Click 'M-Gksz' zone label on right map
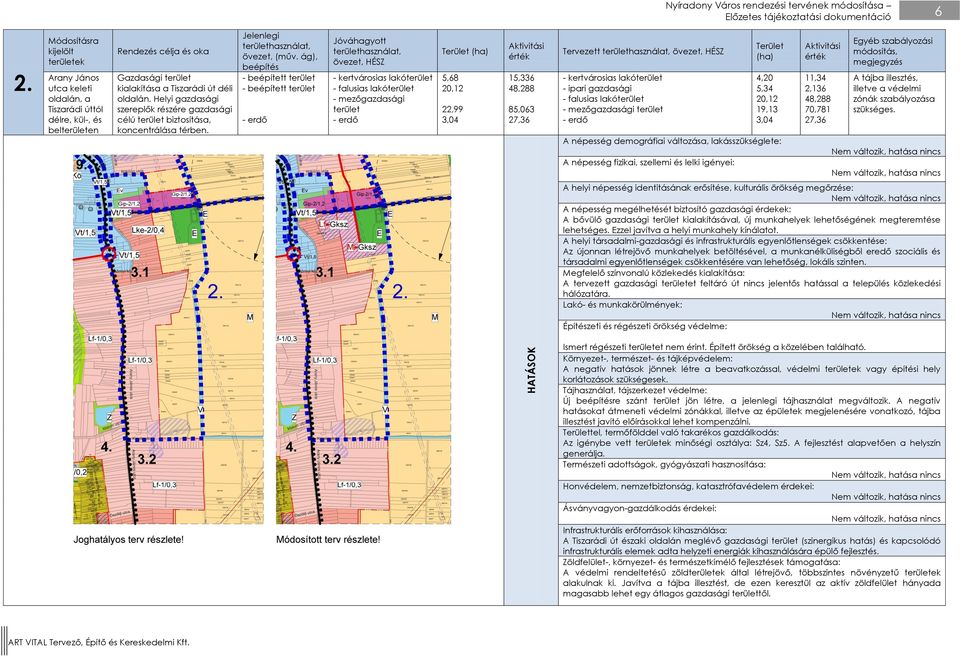This screenshot has width=960, height=657. pos(362,247)
